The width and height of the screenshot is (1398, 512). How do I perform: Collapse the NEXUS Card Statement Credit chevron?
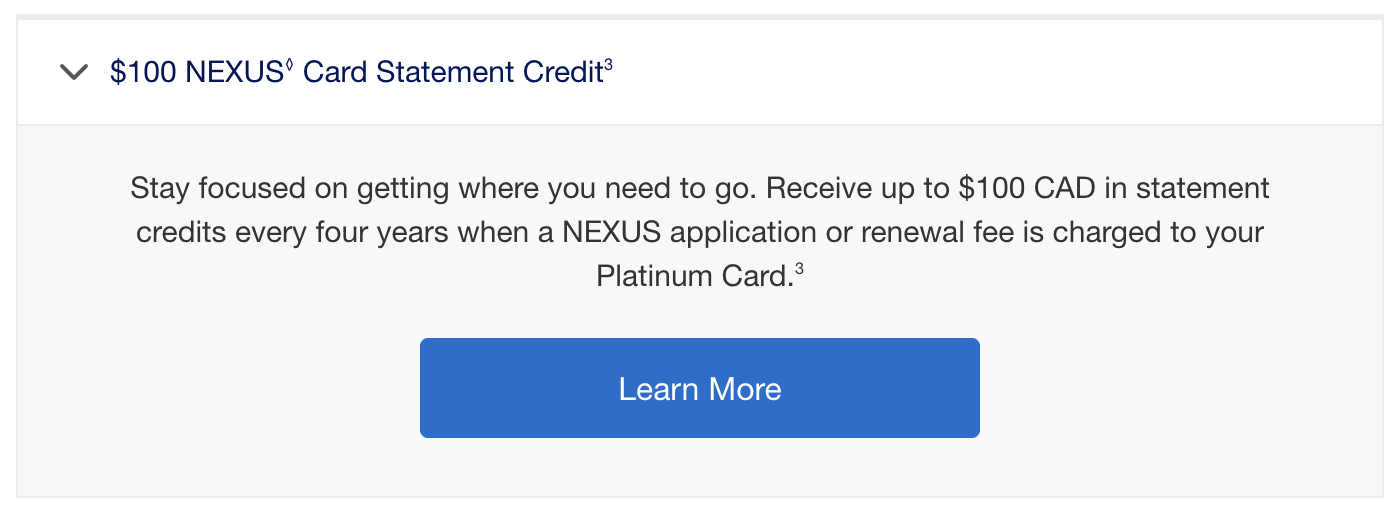point(75,73)
